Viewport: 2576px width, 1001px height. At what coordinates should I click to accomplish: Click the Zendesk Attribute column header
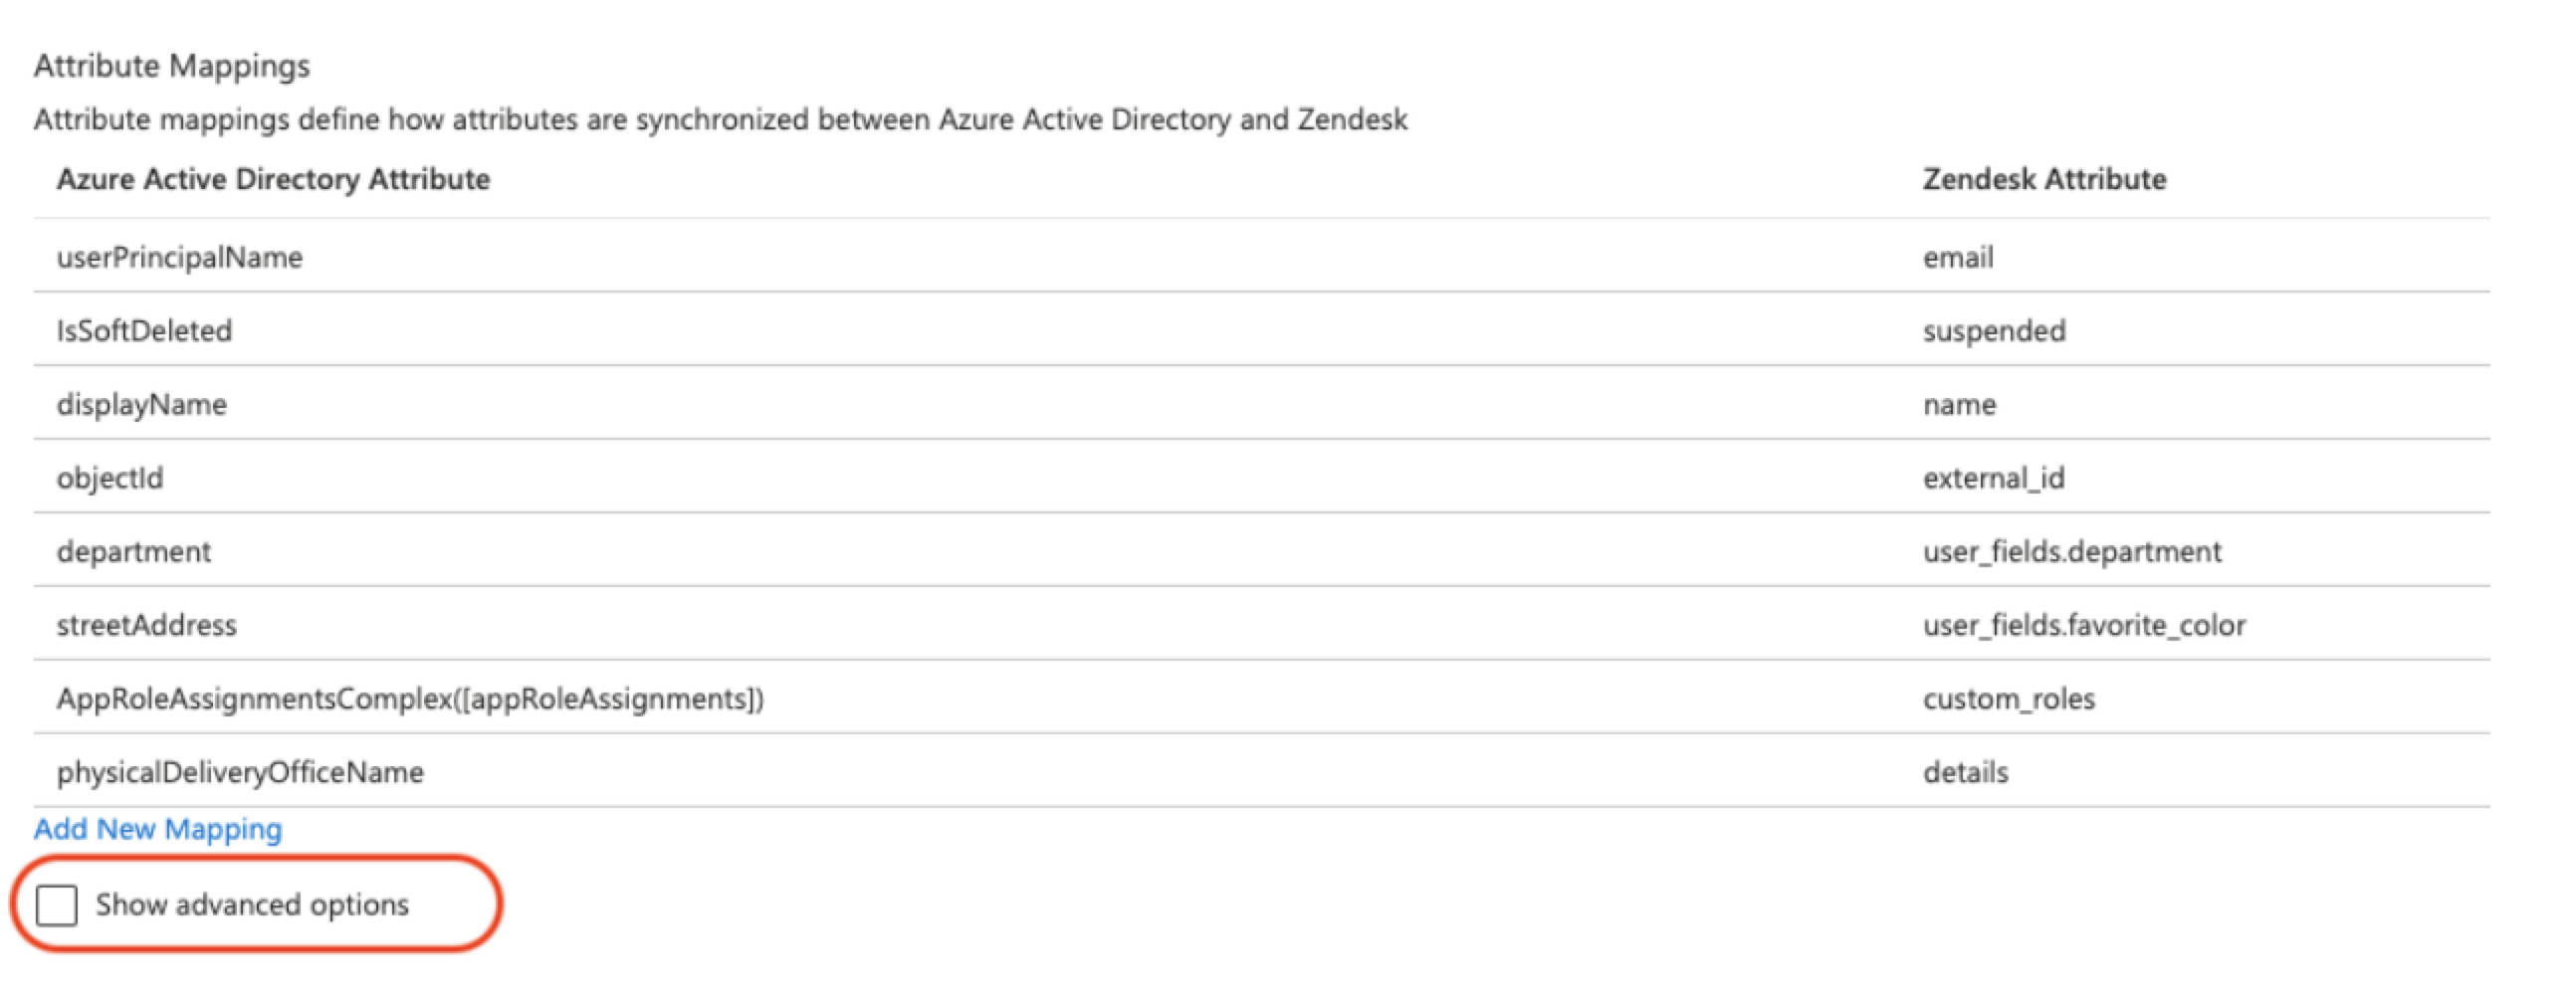[2044, 179]
